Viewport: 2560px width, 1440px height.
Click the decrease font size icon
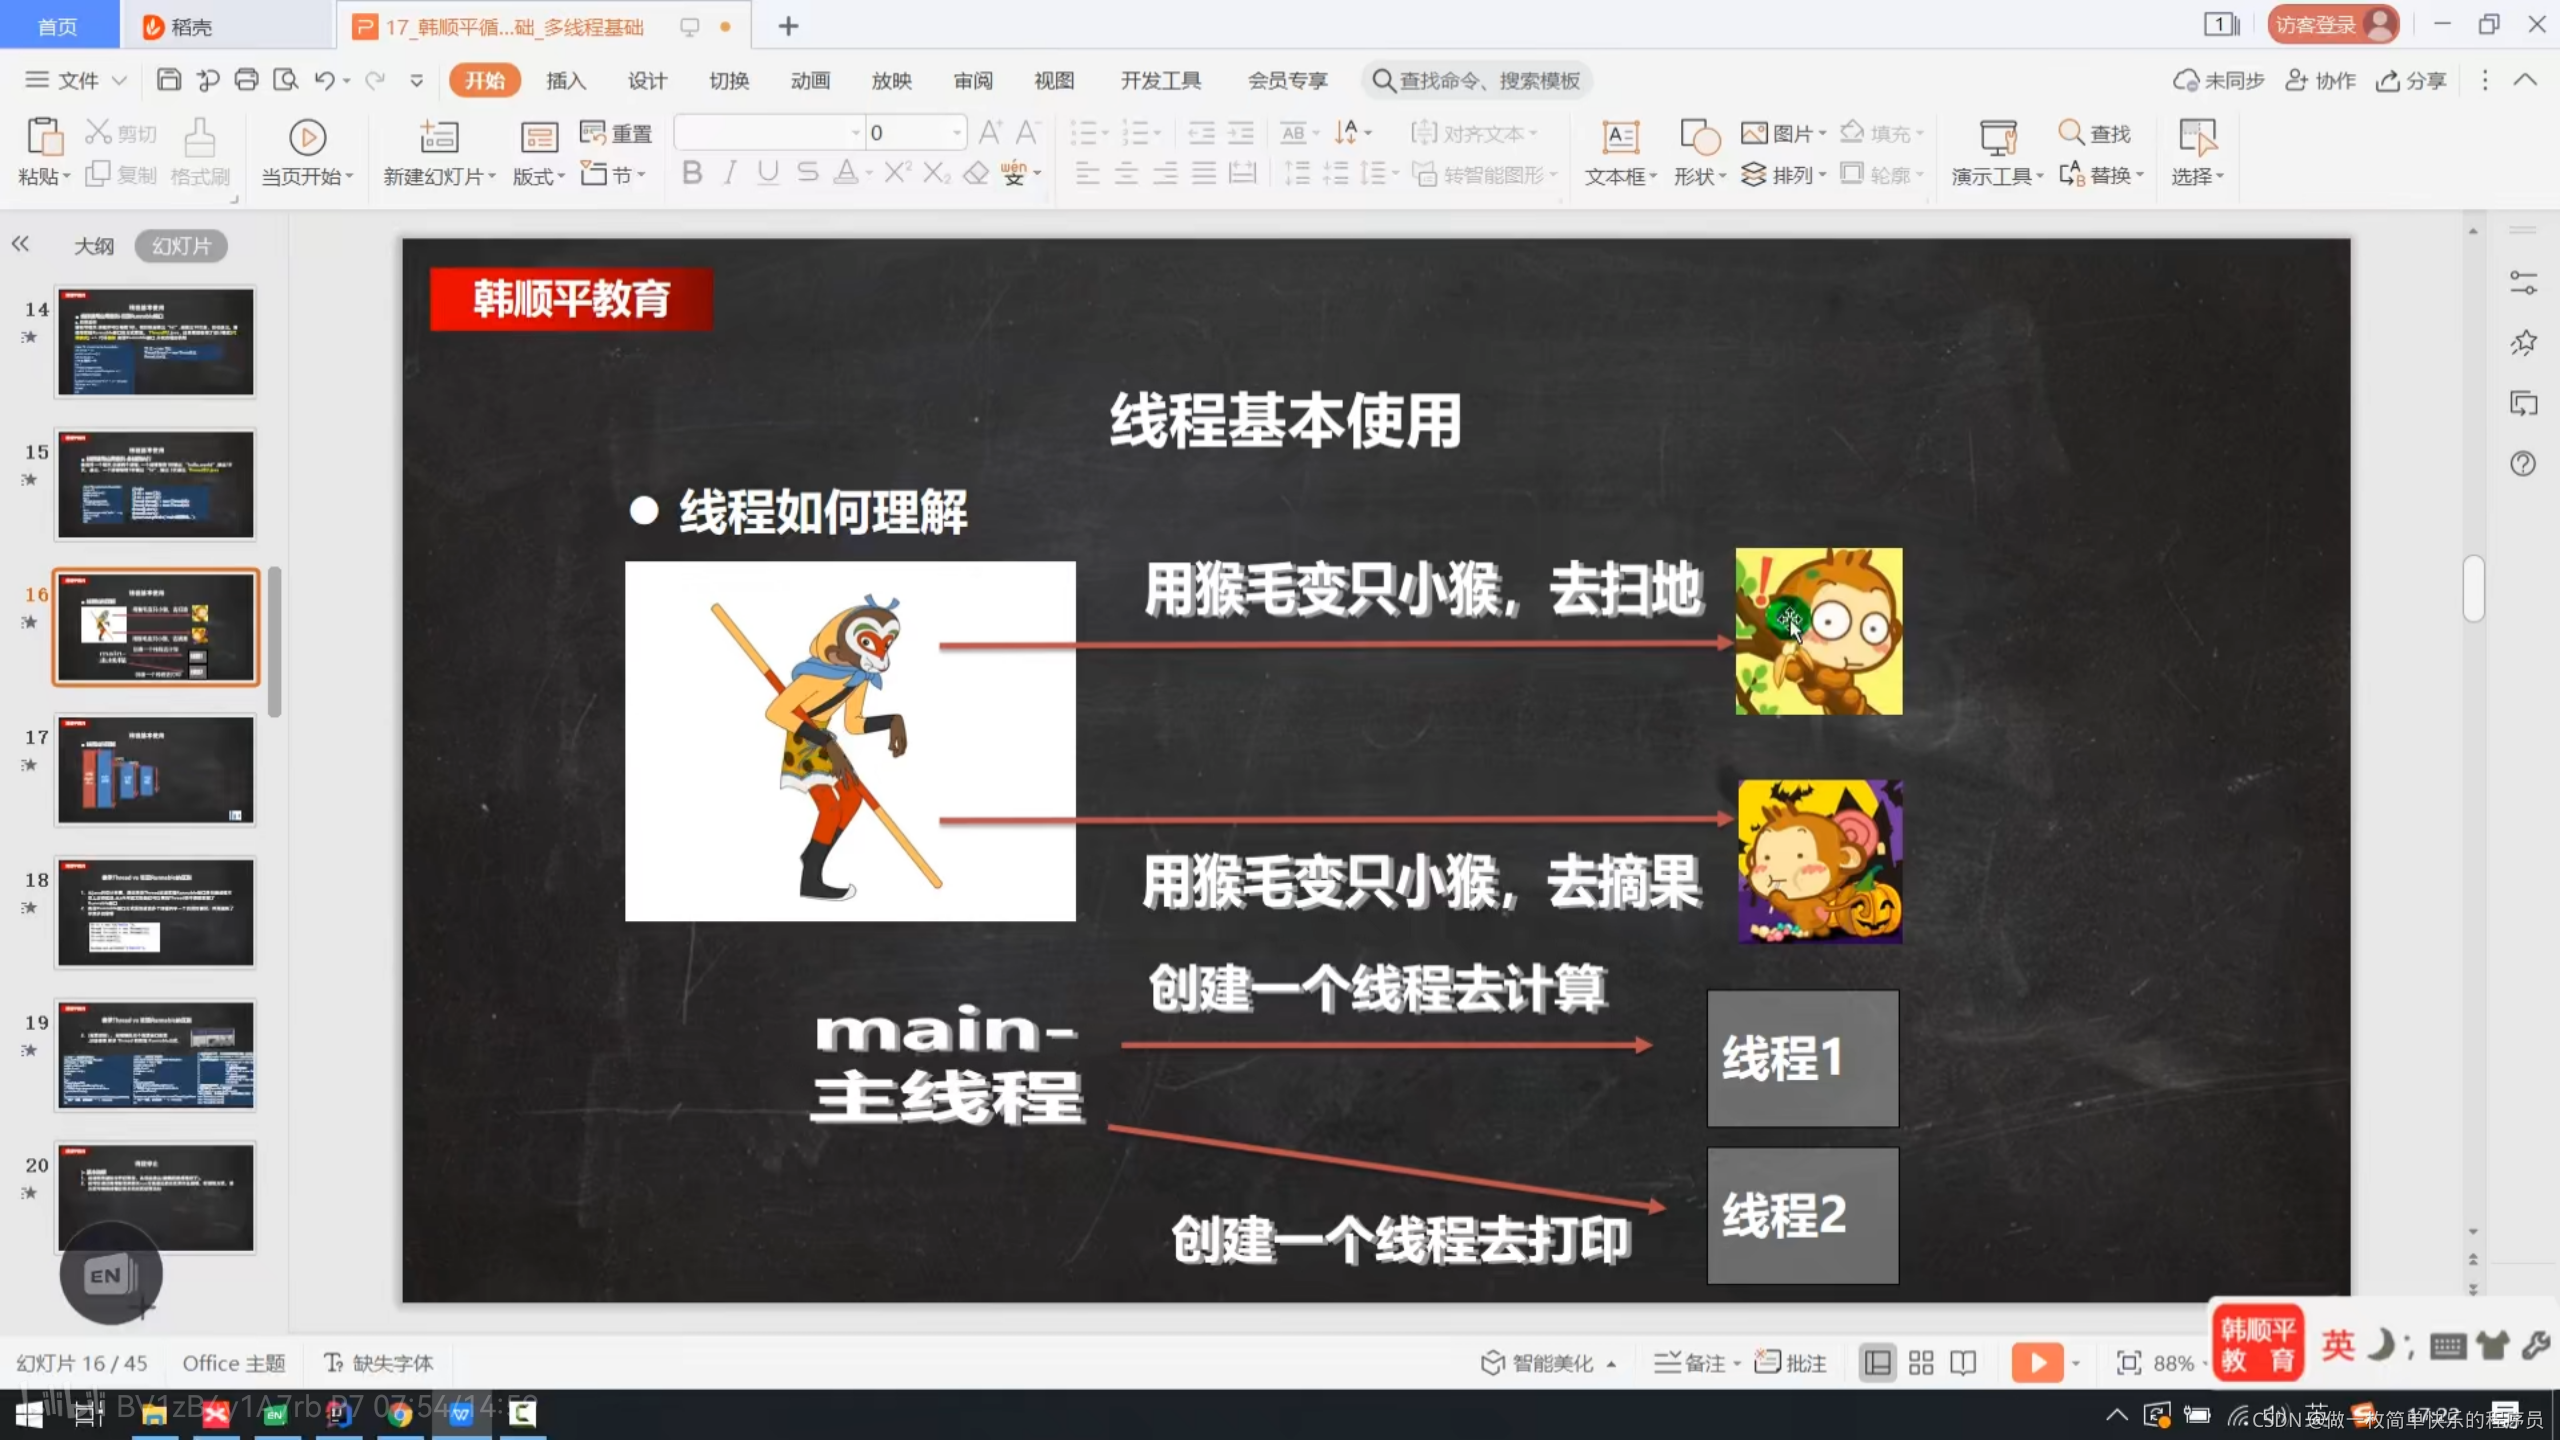click(x=1028, y=132)
